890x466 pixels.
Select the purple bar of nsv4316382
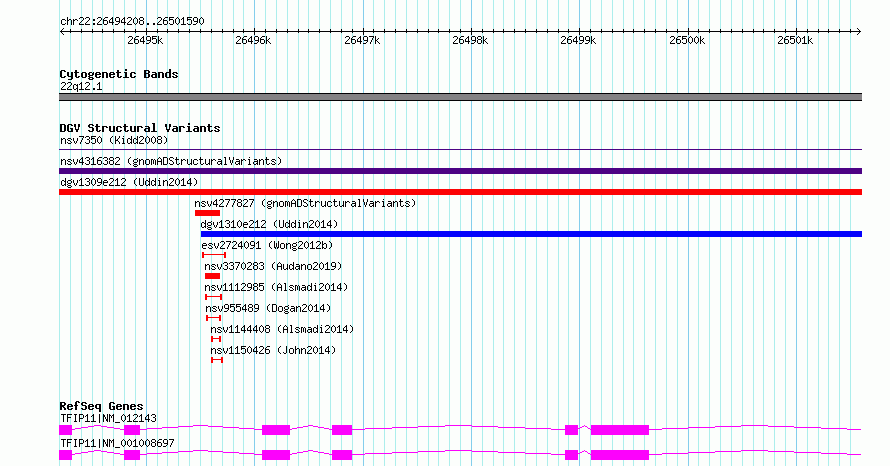tap(460, 171)
